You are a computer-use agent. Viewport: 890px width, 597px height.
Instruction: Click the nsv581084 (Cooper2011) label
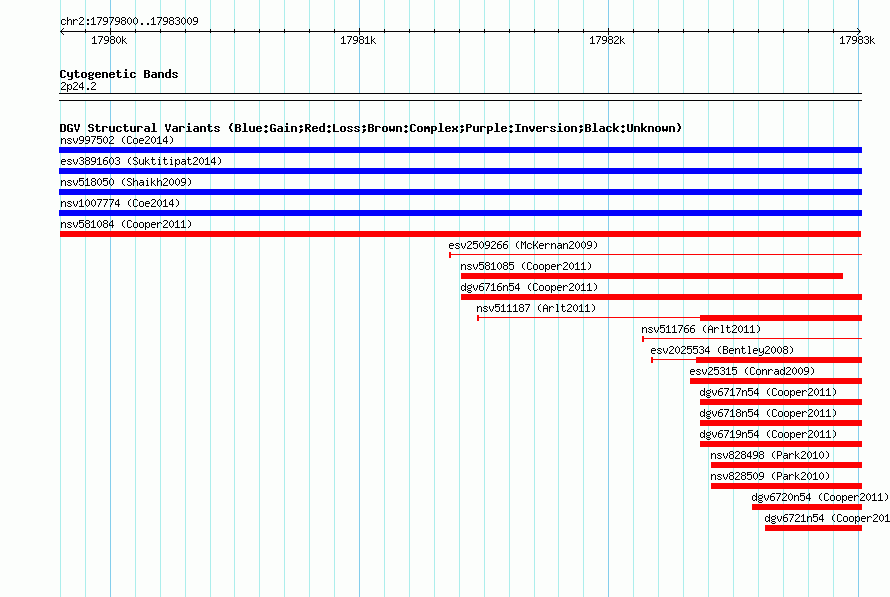pyautogui.click(x=126, y=224)
